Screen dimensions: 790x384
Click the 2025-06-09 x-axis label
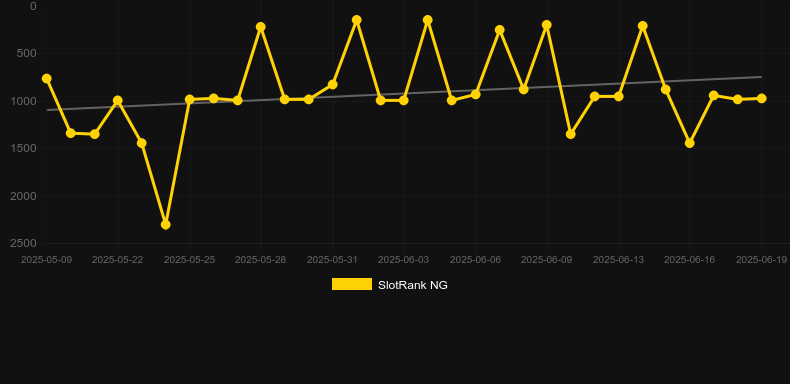[547, 260]
